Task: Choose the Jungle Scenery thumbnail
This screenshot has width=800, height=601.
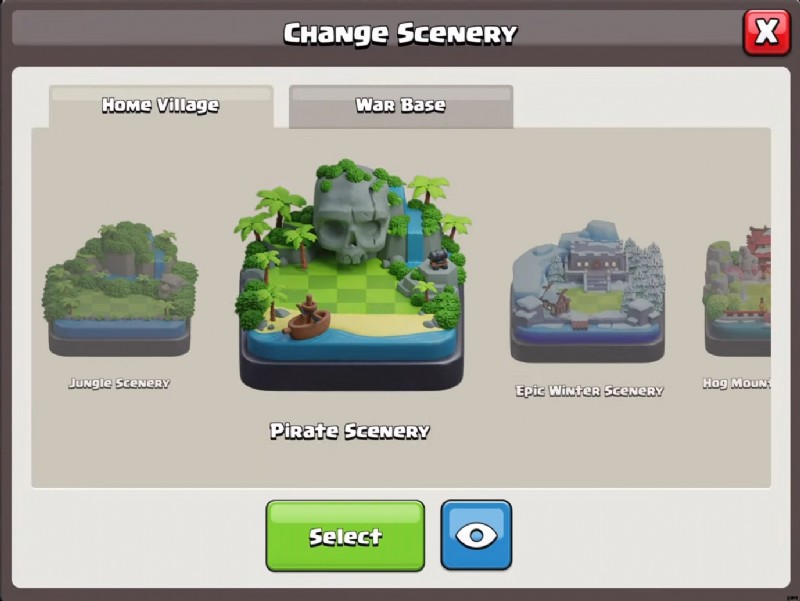Action: point(120,289)
